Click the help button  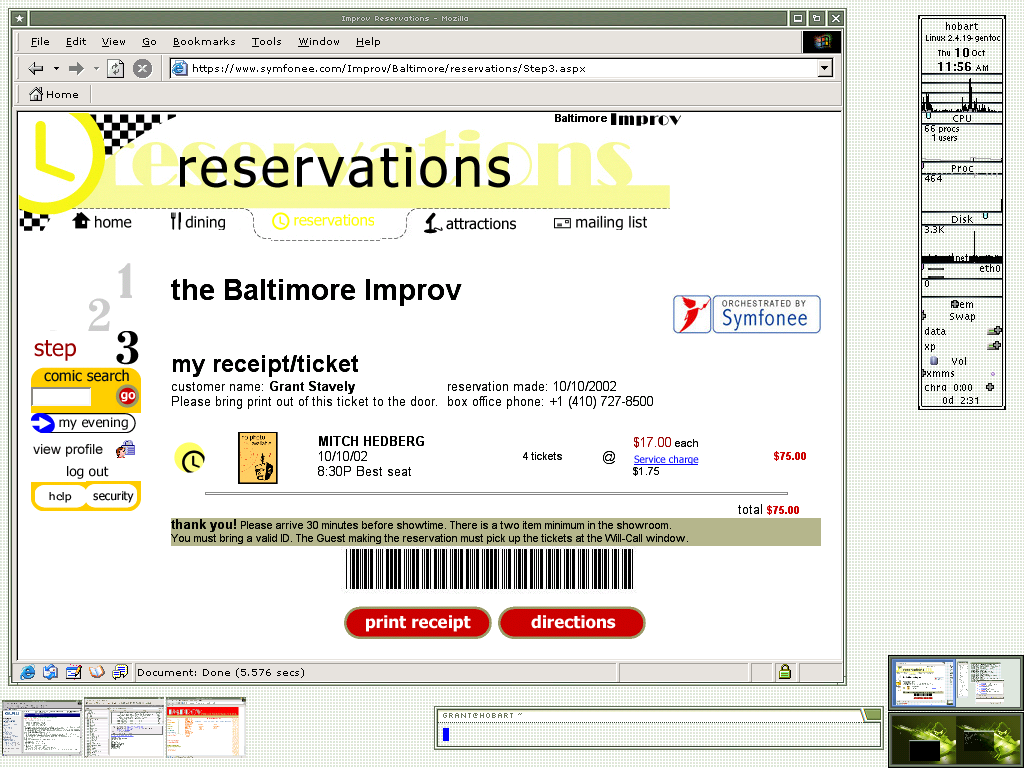point(60,496)
